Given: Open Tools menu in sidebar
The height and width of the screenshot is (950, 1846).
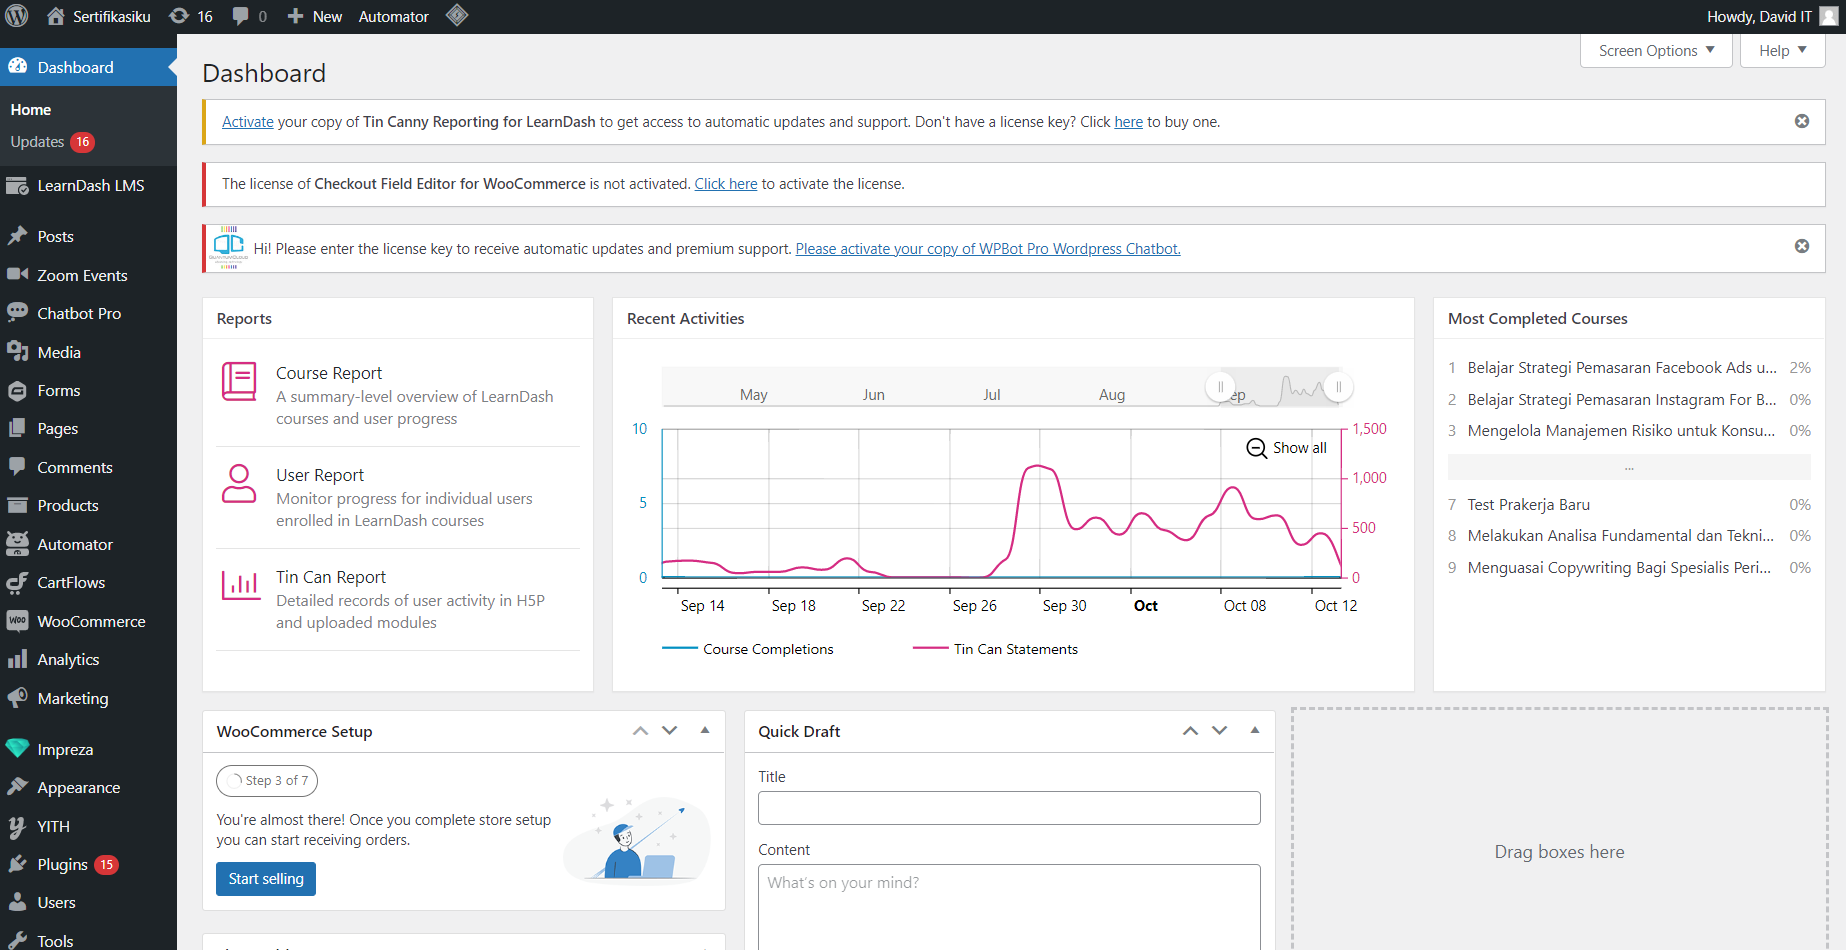Looking at the screenshot, I should pos(55,941).
